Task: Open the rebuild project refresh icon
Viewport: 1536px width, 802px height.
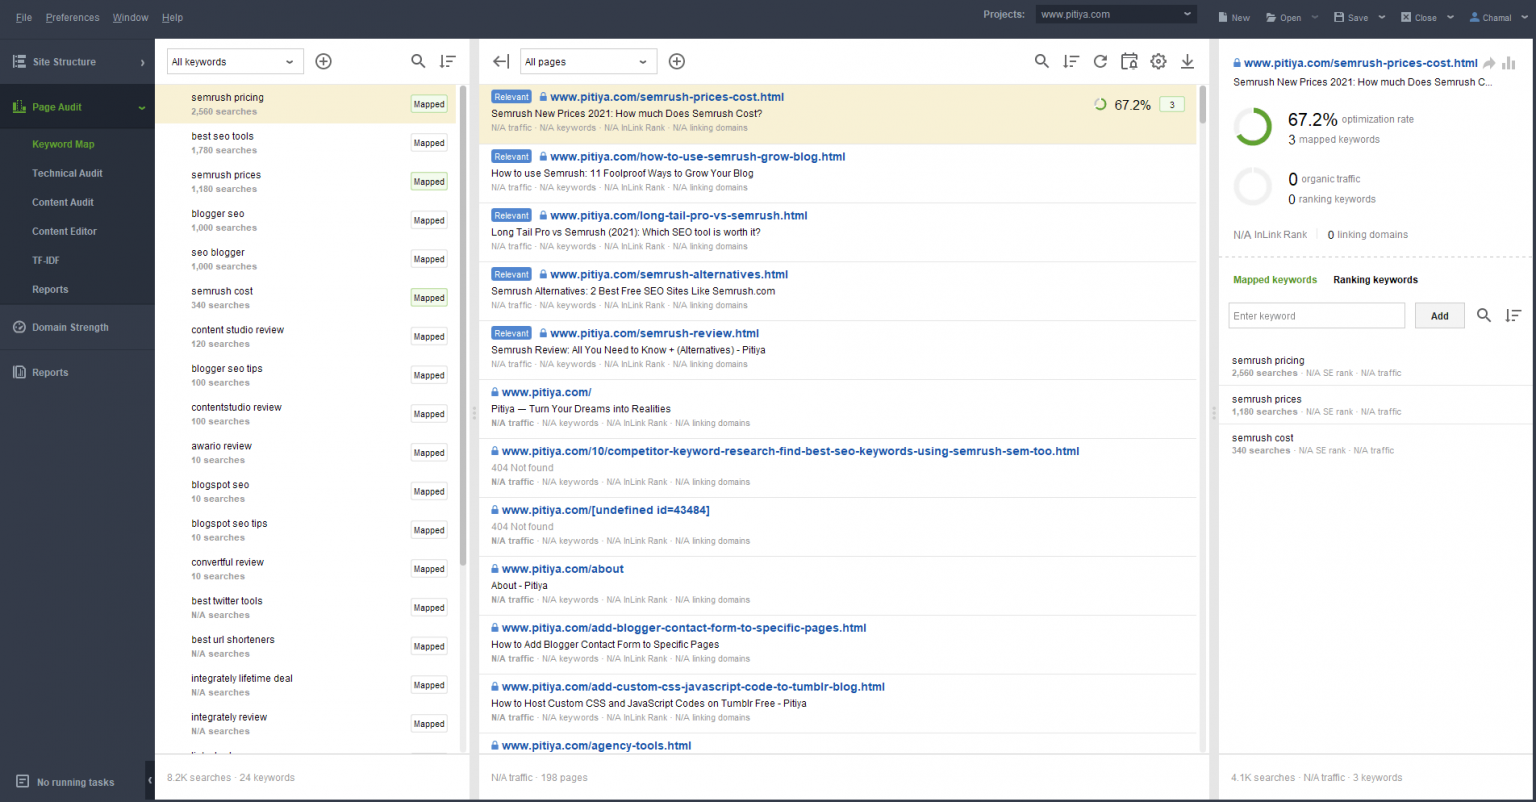Action: tap(1100, 61)
